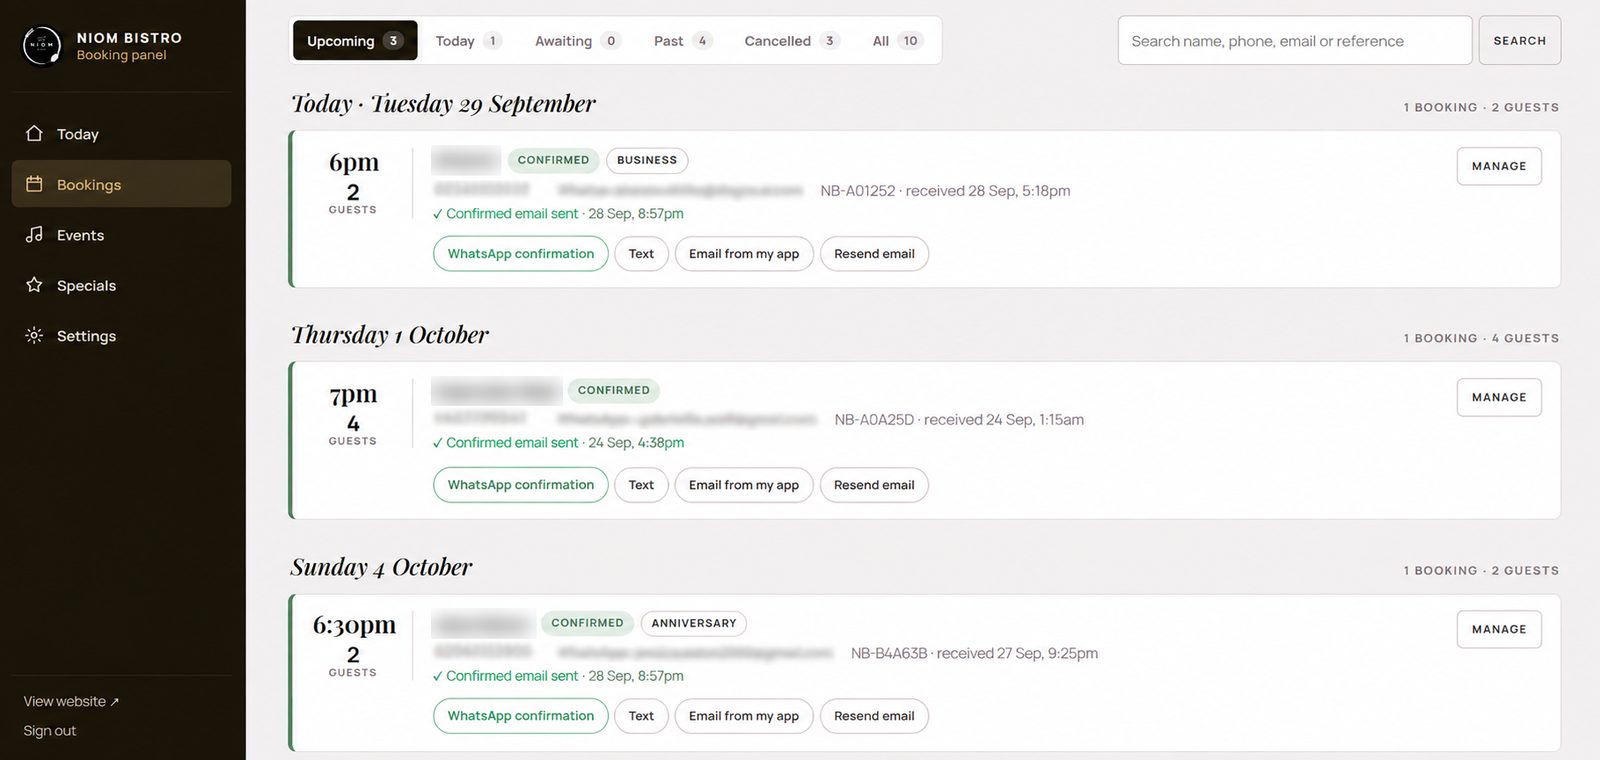
Task: Open the All bookings tab
Action: (x=897, y=41)
